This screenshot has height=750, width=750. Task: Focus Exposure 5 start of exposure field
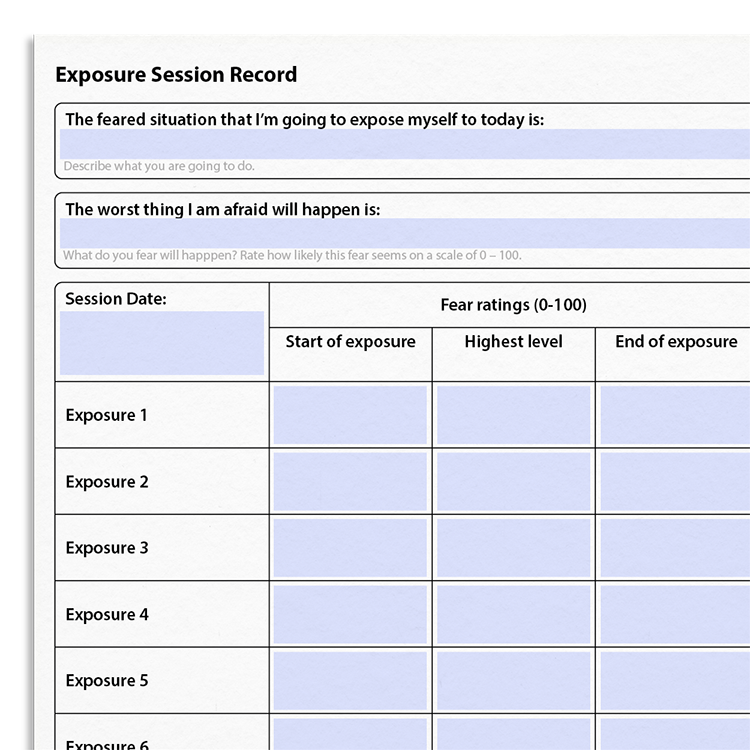350,680
